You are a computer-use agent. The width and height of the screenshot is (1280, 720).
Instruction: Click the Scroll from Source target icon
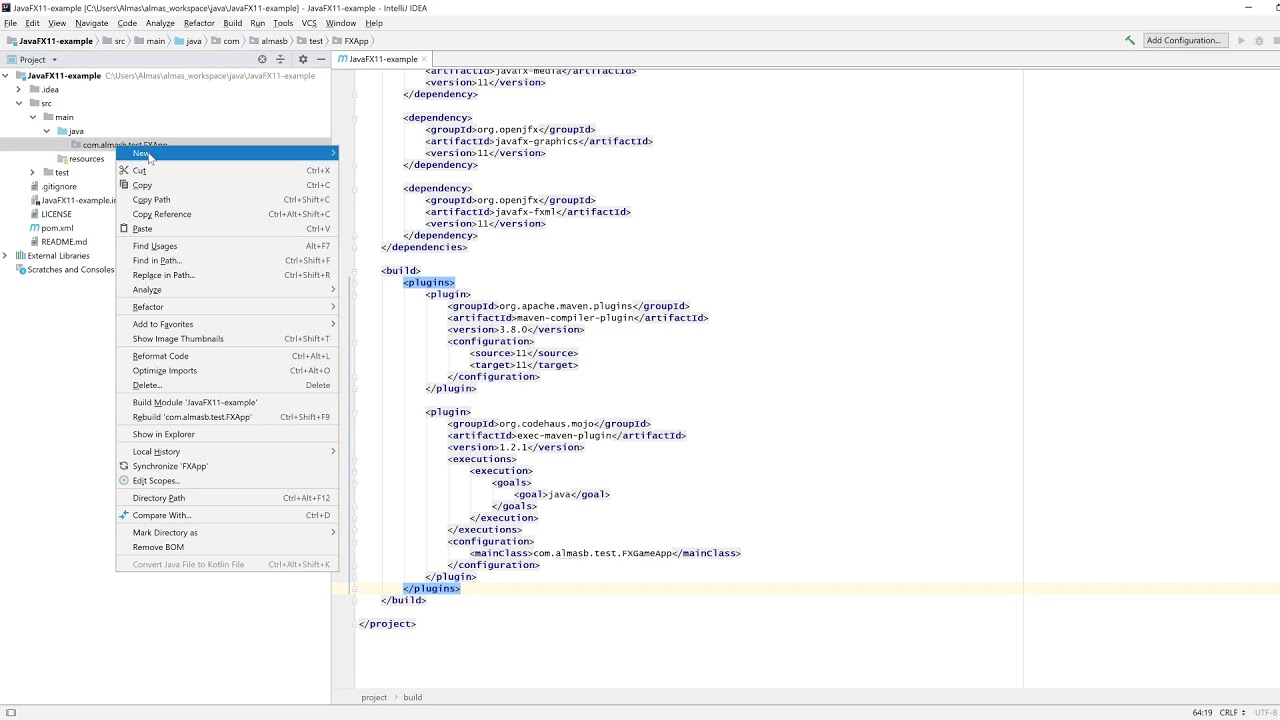[262, 59]
